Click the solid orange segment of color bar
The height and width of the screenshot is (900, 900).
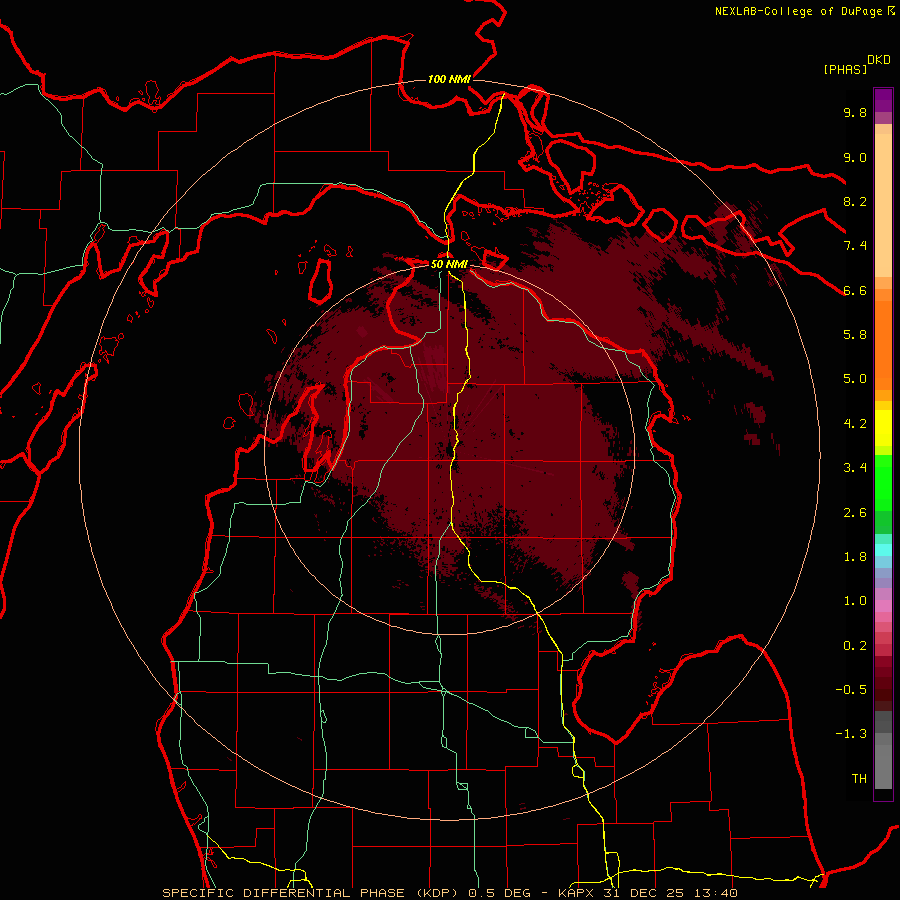[x=883, y=345]
